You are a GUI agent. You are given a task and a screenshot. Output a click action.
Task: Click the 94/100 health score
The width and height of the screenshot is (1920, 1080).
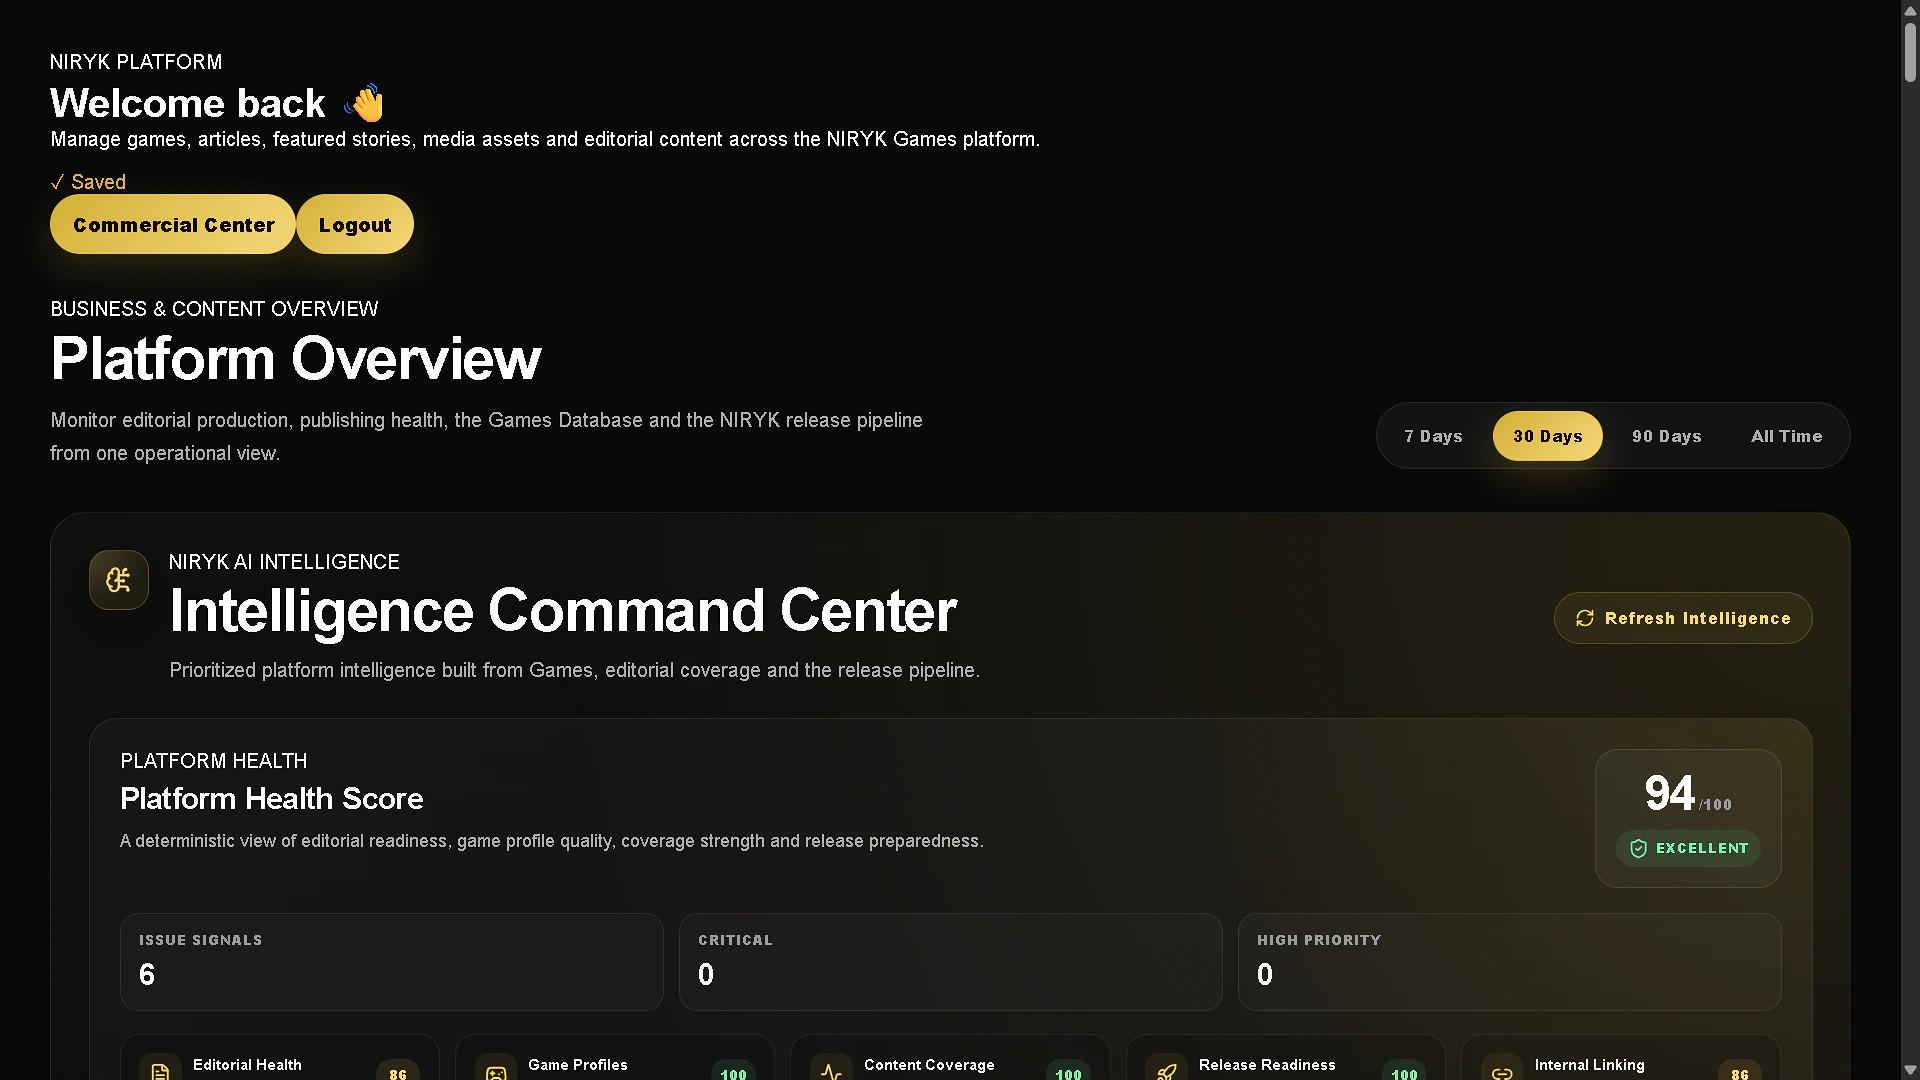(1688, 794)
